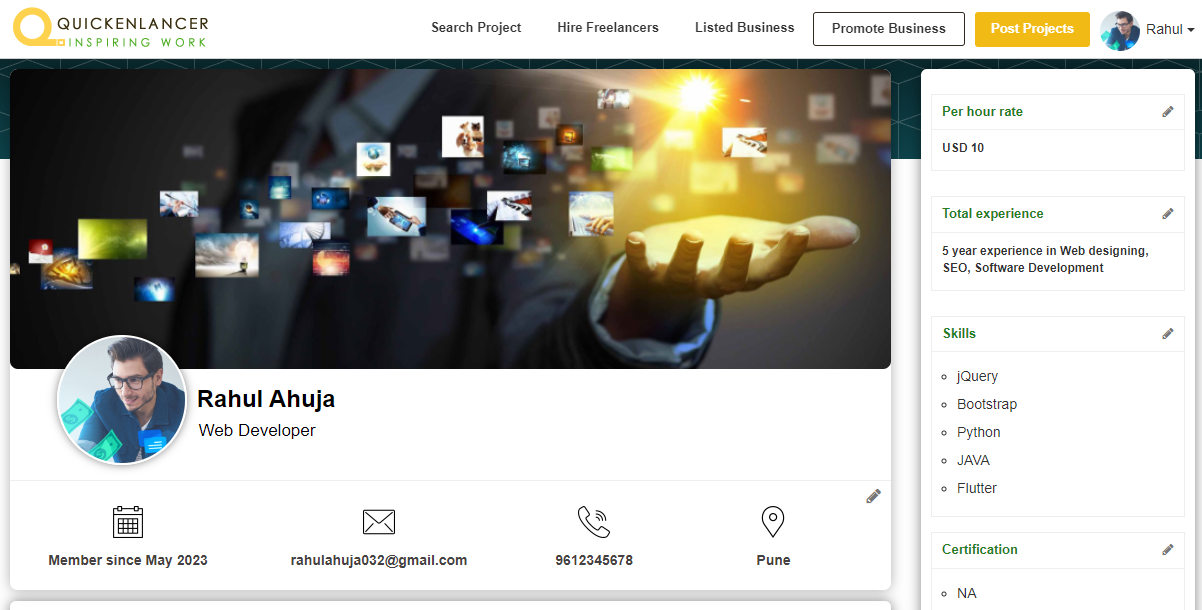The width and height of the screenshot is (1202, 610).
Task: Go to Hire Freelancers page
Action: tap(608, 28)
